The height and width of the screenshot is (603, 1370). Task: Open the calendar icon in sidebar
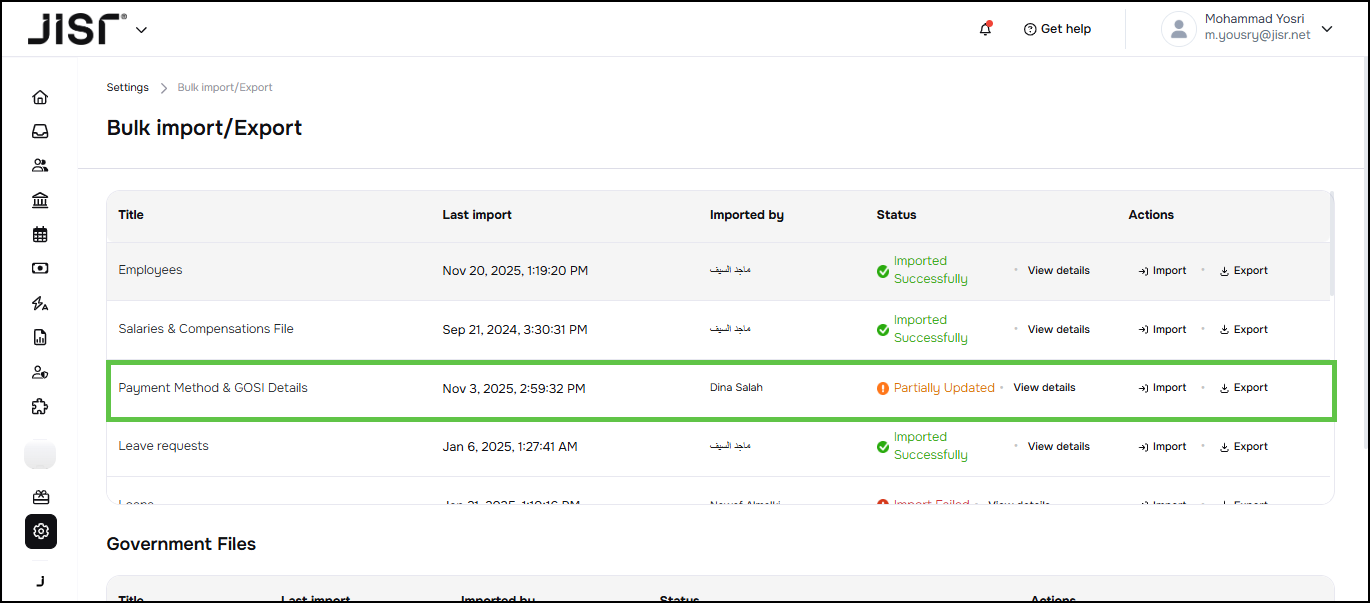[40, 235]
